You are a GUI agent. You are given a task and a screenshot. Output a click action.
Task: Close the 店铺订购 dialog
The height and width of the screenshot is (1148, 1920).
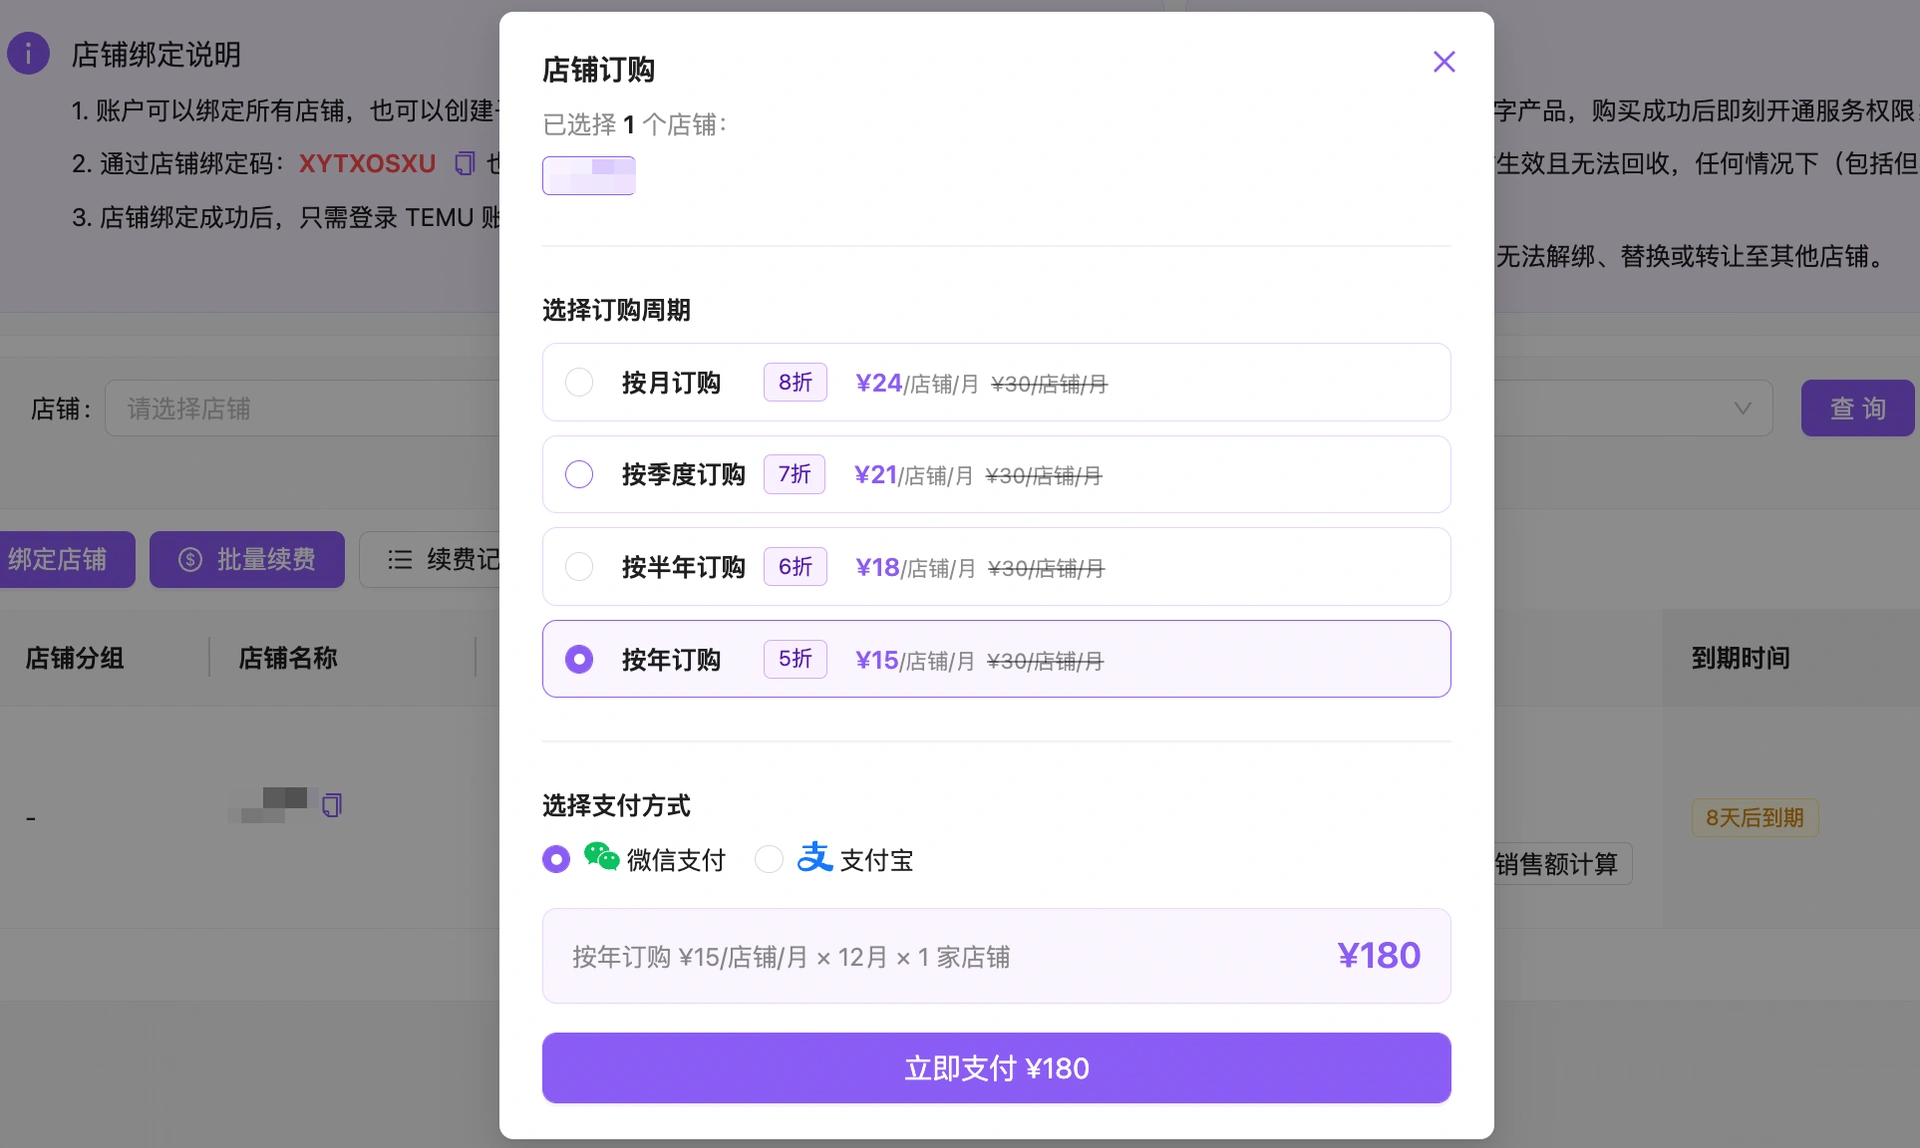[1443, 62]
